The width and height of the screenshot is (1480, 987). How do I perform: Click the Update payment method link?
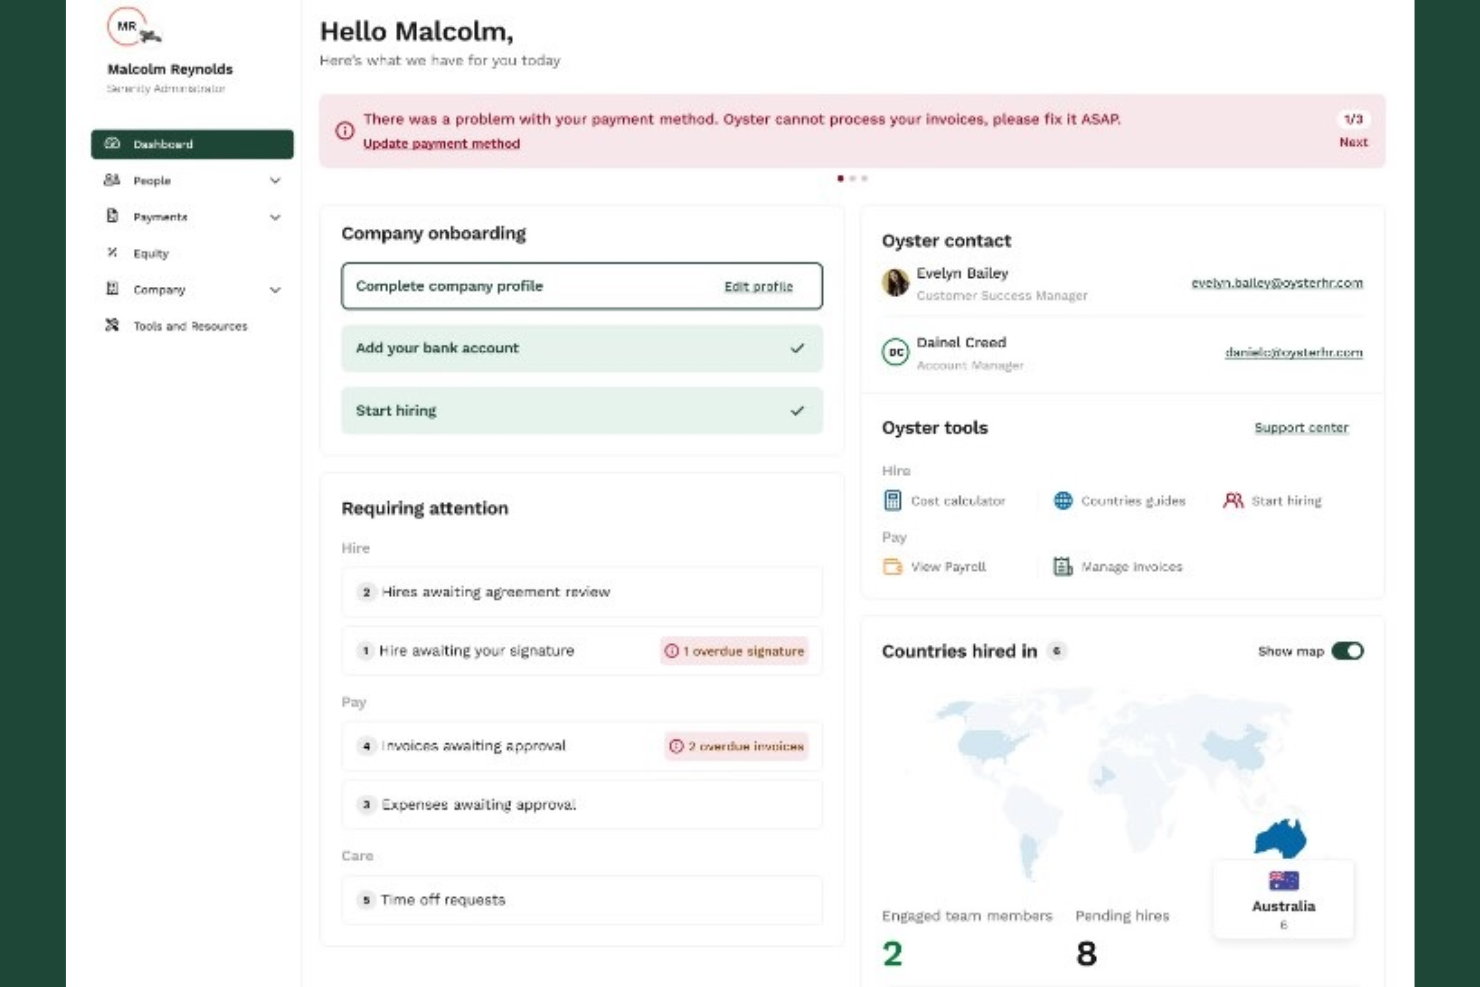[441, 144]
